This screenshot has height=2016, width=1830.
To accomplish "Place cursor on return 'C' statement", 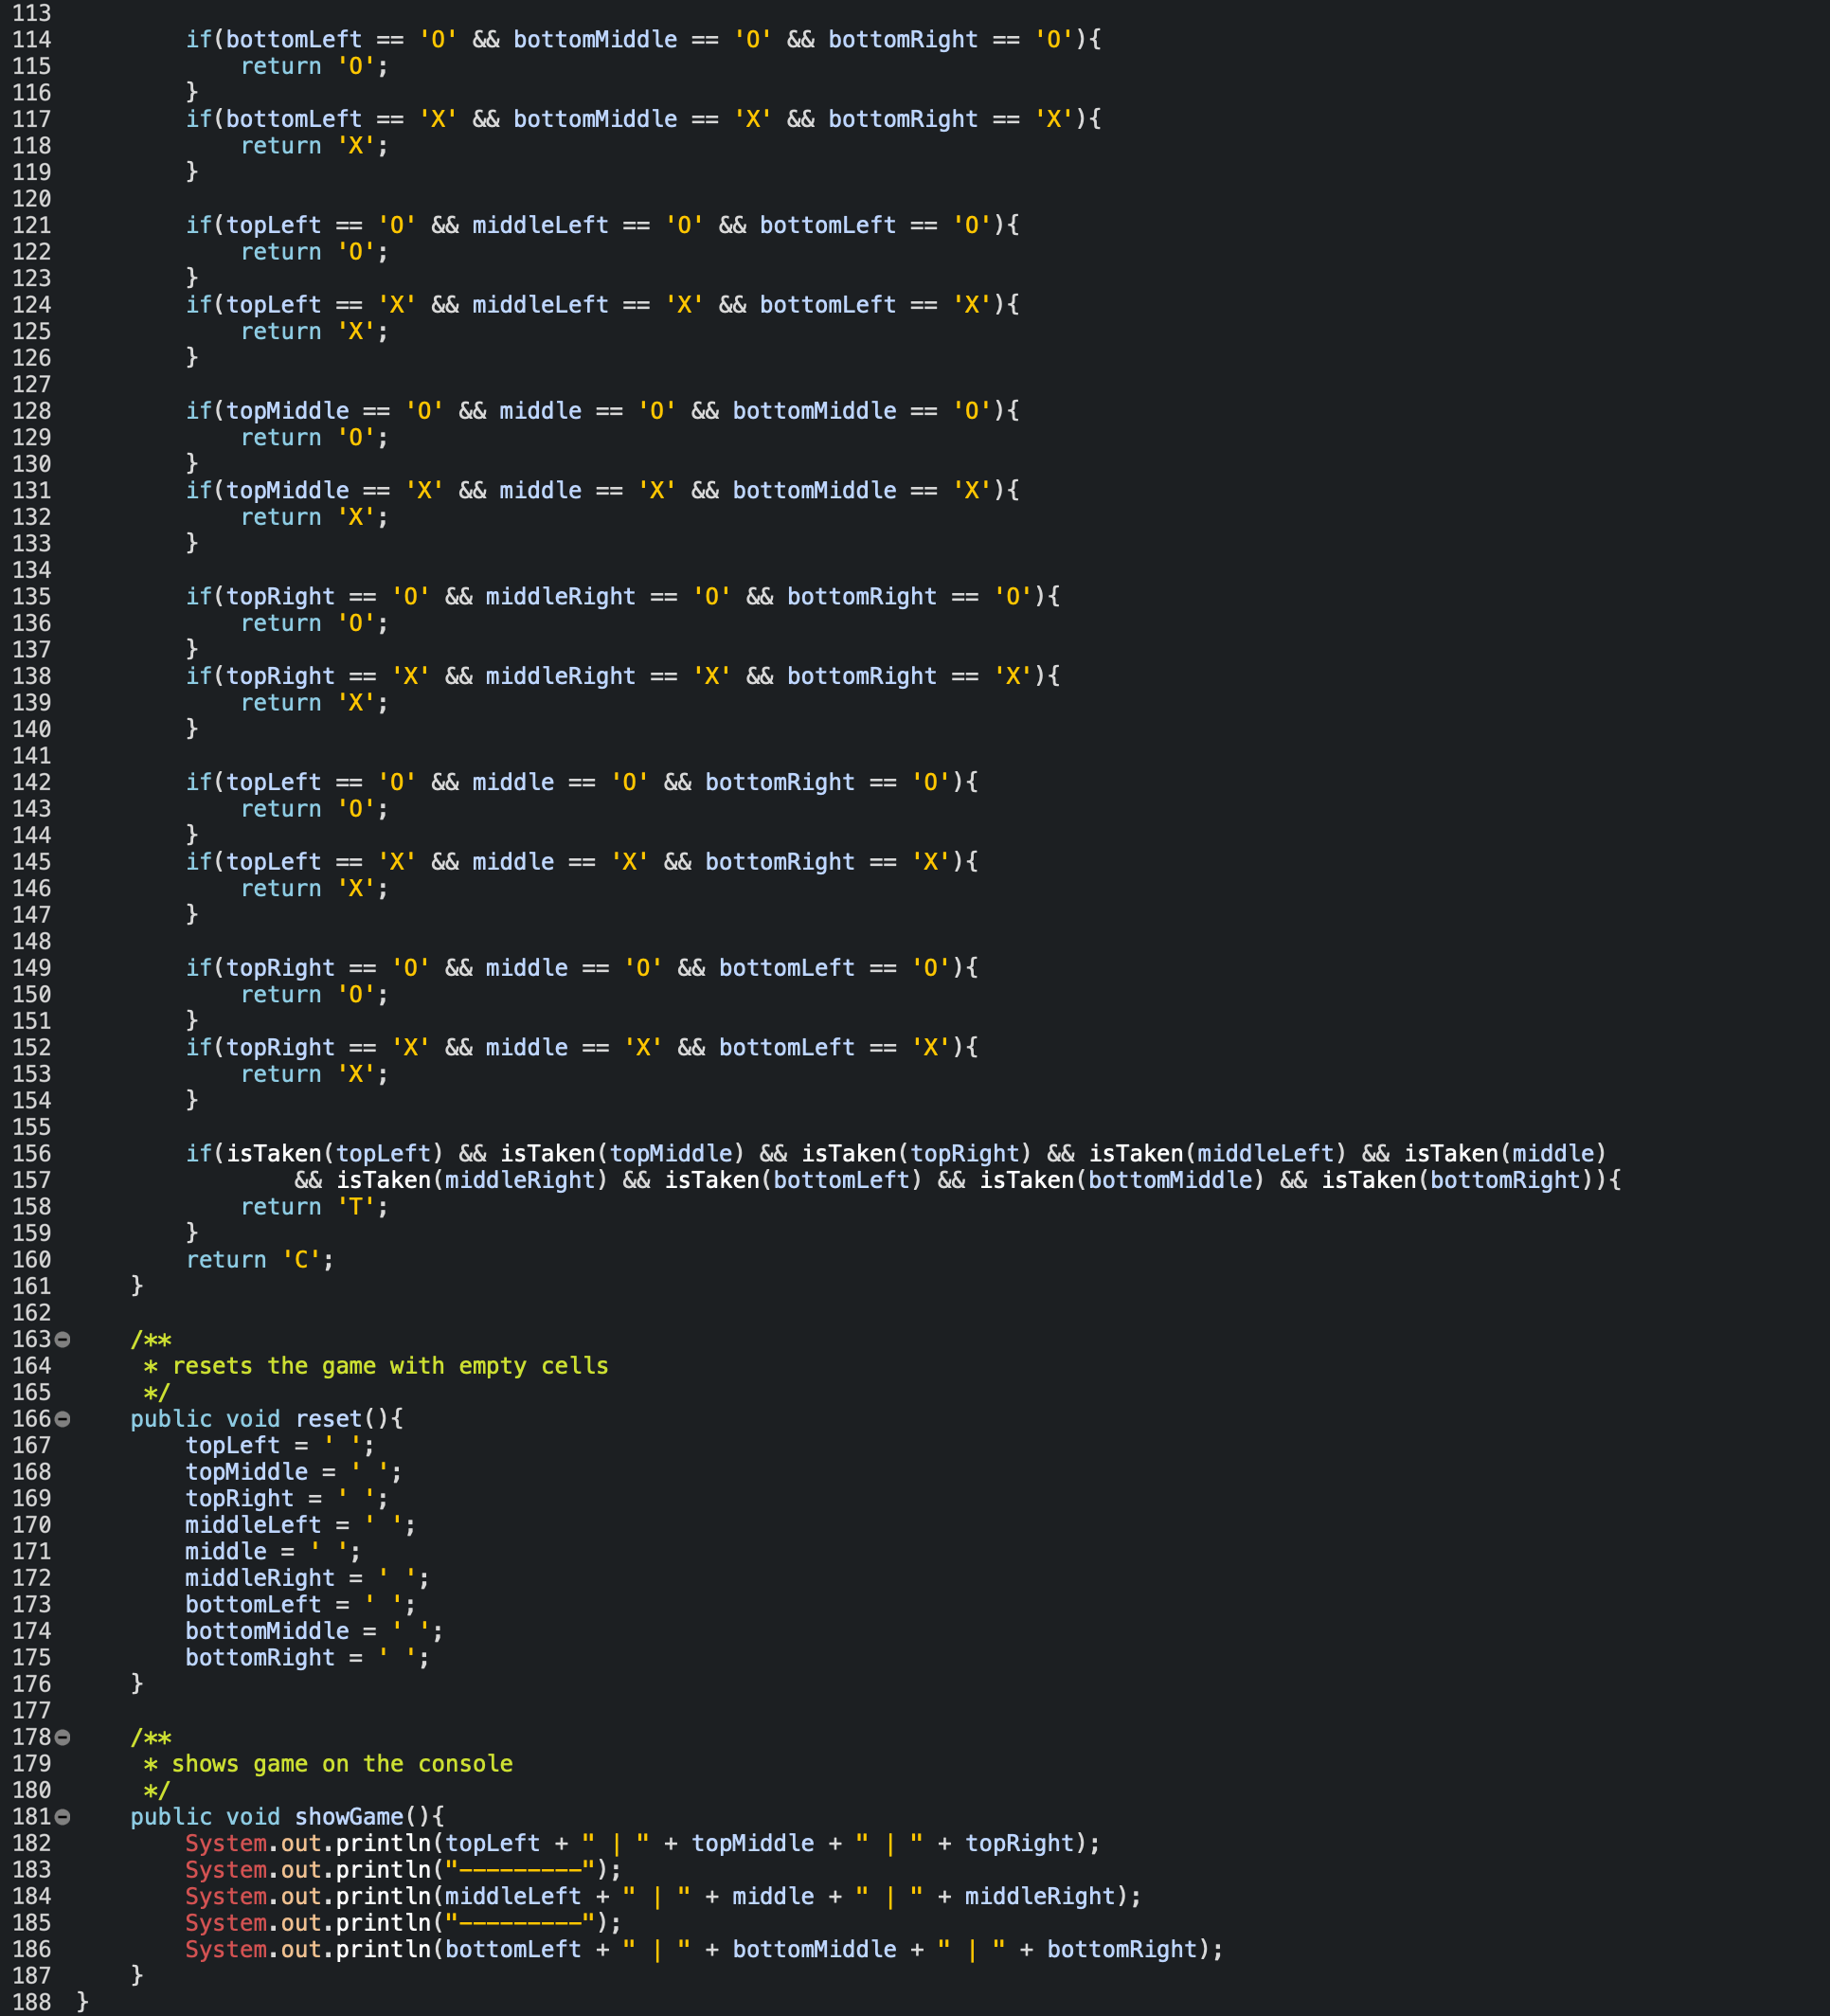I will click(x=260, y=1260).
